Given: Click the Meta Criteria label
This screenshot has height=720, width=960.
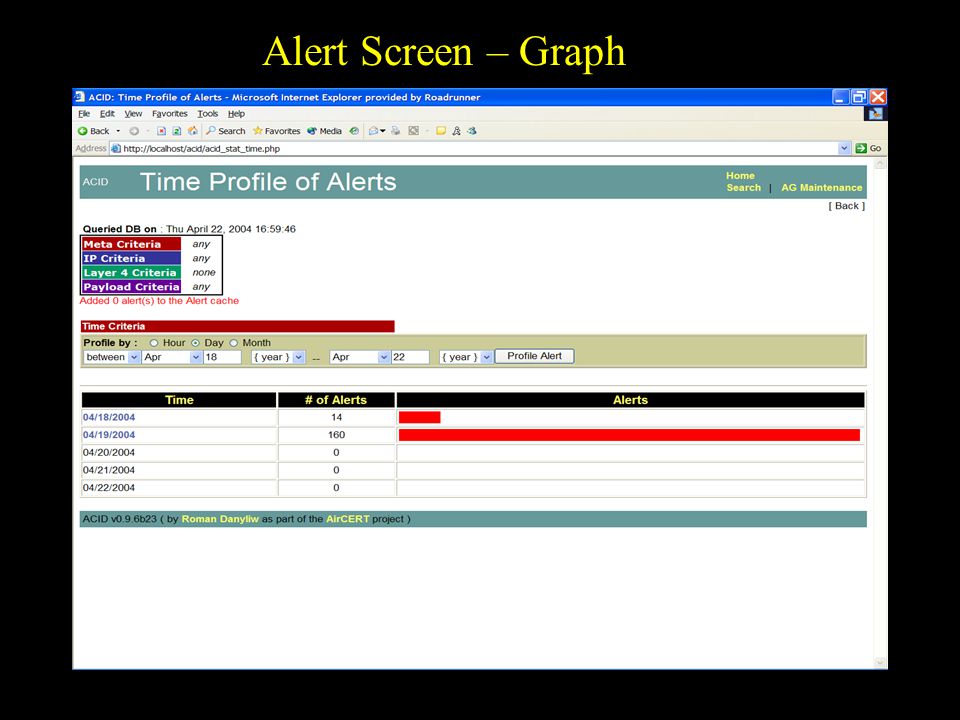Looking at the screenshot, I should [x=132, y=244].
